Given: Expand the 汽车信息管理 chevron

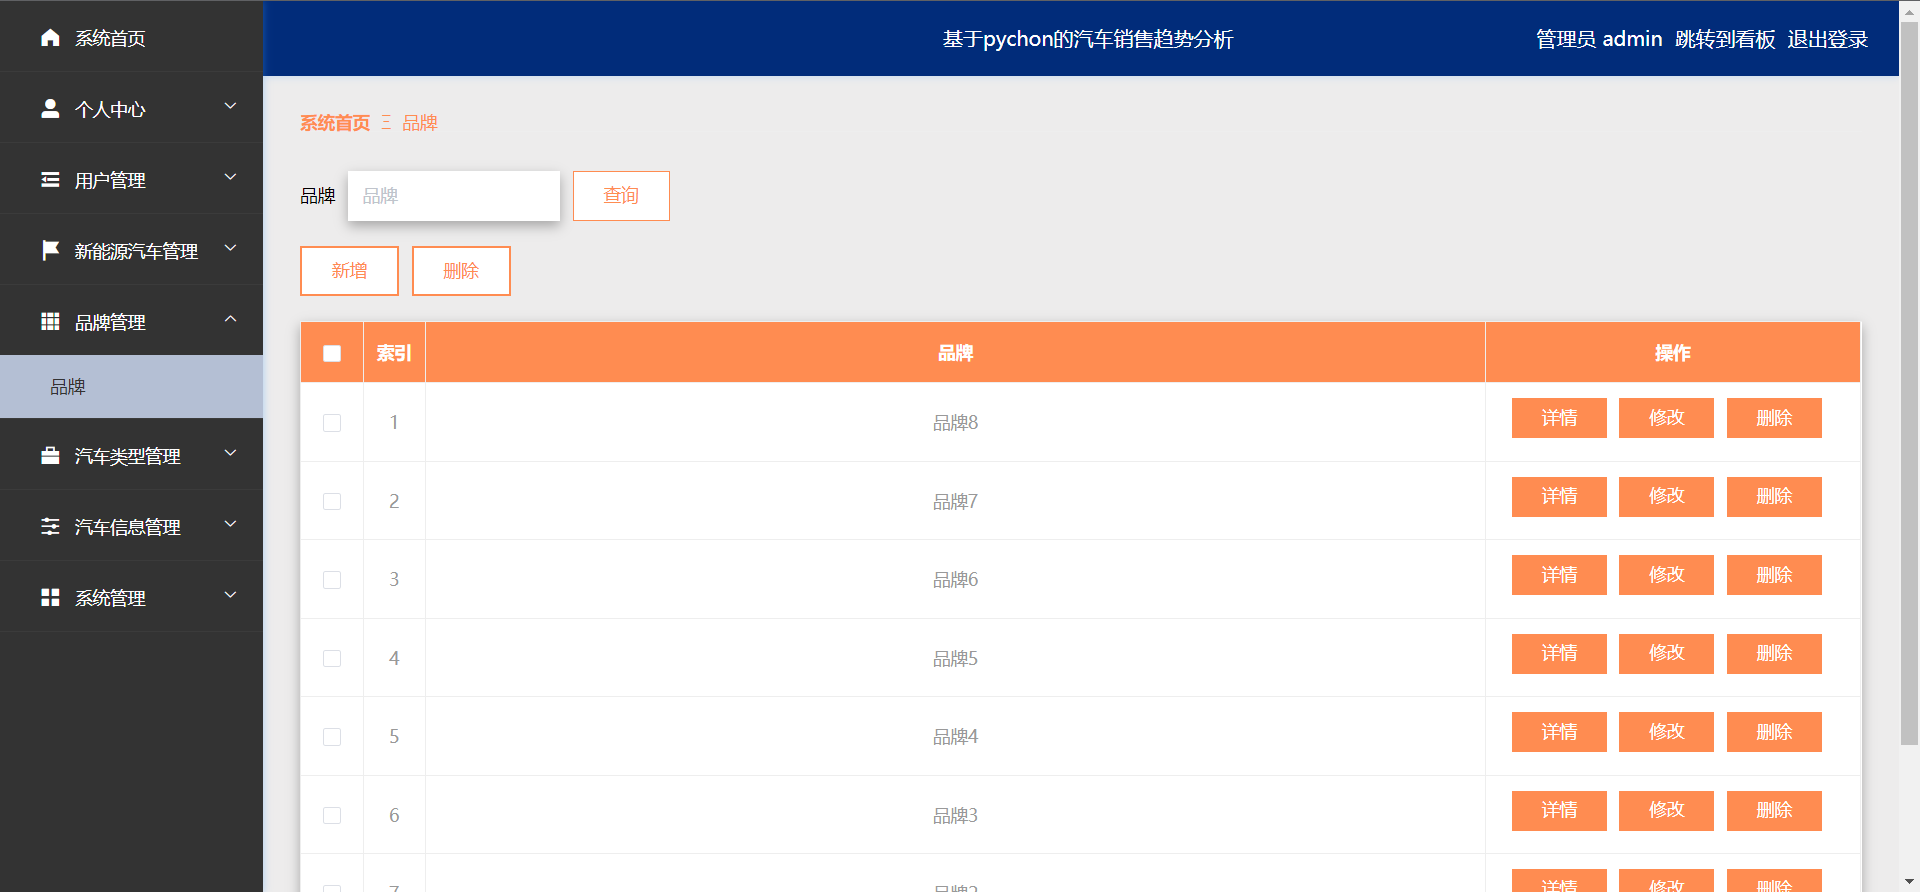Looking at the screenshot, I should pos(230,524).
